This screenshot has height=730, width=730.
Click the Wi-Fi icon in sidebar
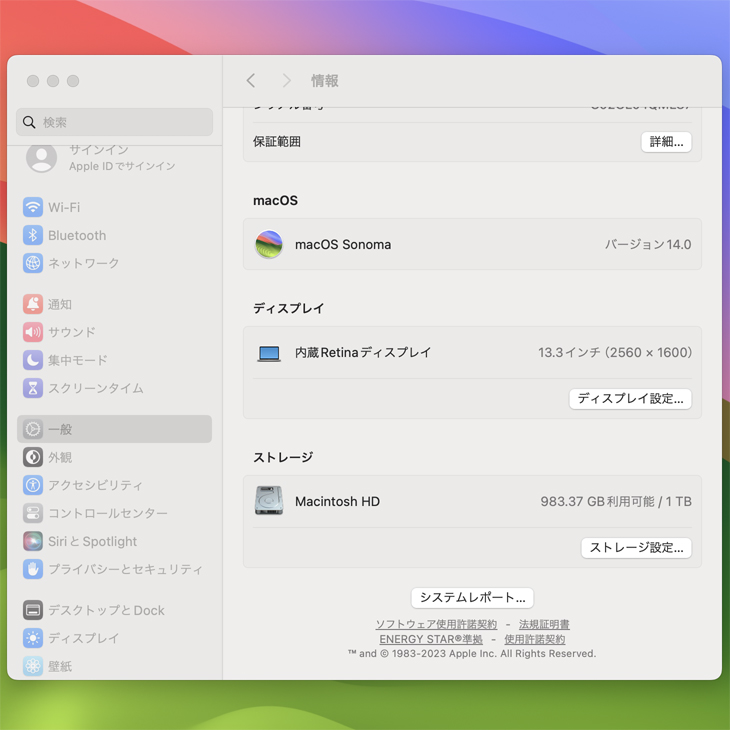coord(33,207)
